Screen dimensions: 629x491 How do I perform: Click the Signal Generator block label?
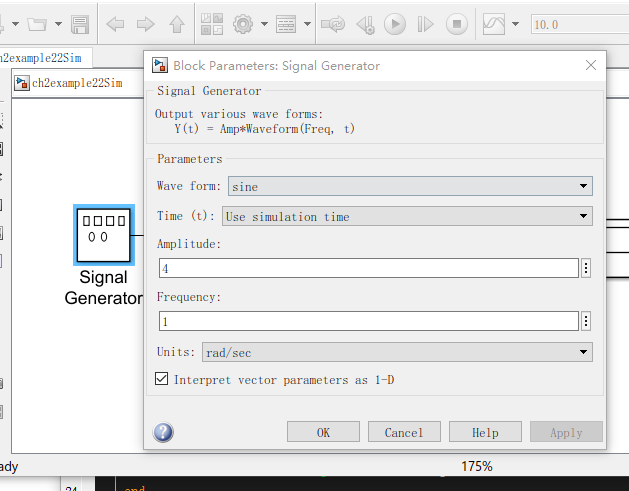click(x=103, y=288)
